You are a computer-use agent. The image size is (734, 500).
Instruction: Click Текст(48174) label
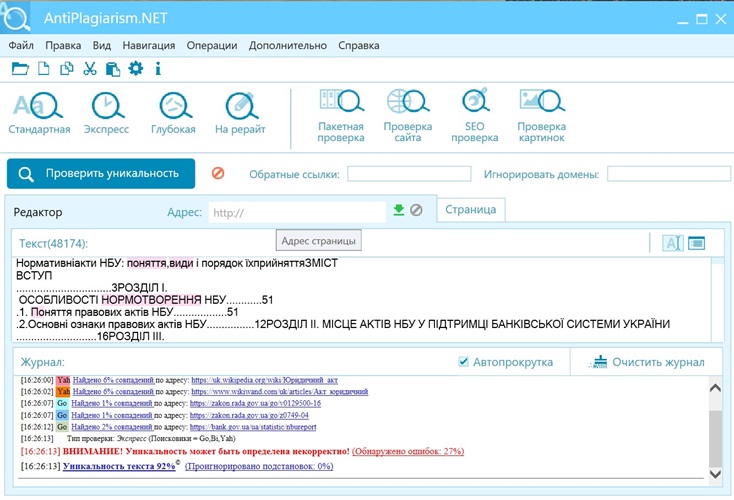[x=53, y=243]
